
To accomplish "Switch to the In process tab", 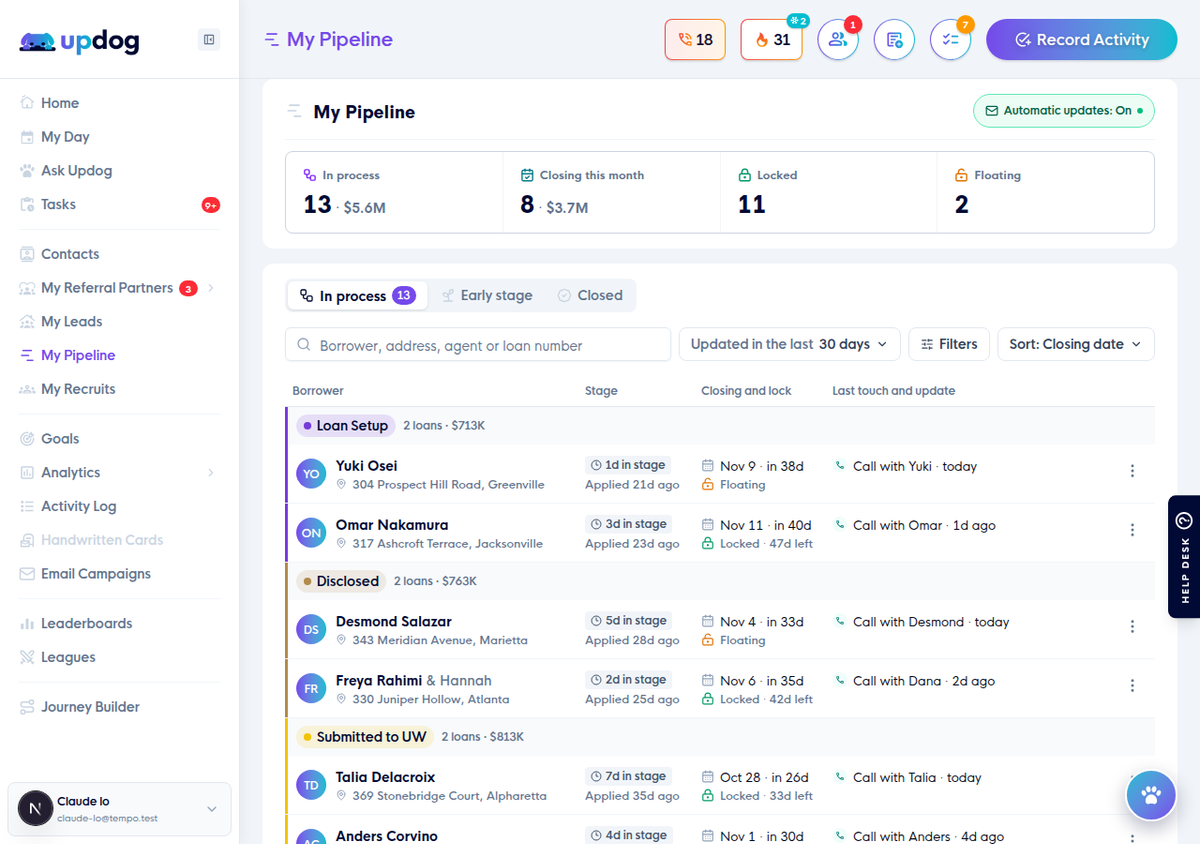I will pos(357,296).
